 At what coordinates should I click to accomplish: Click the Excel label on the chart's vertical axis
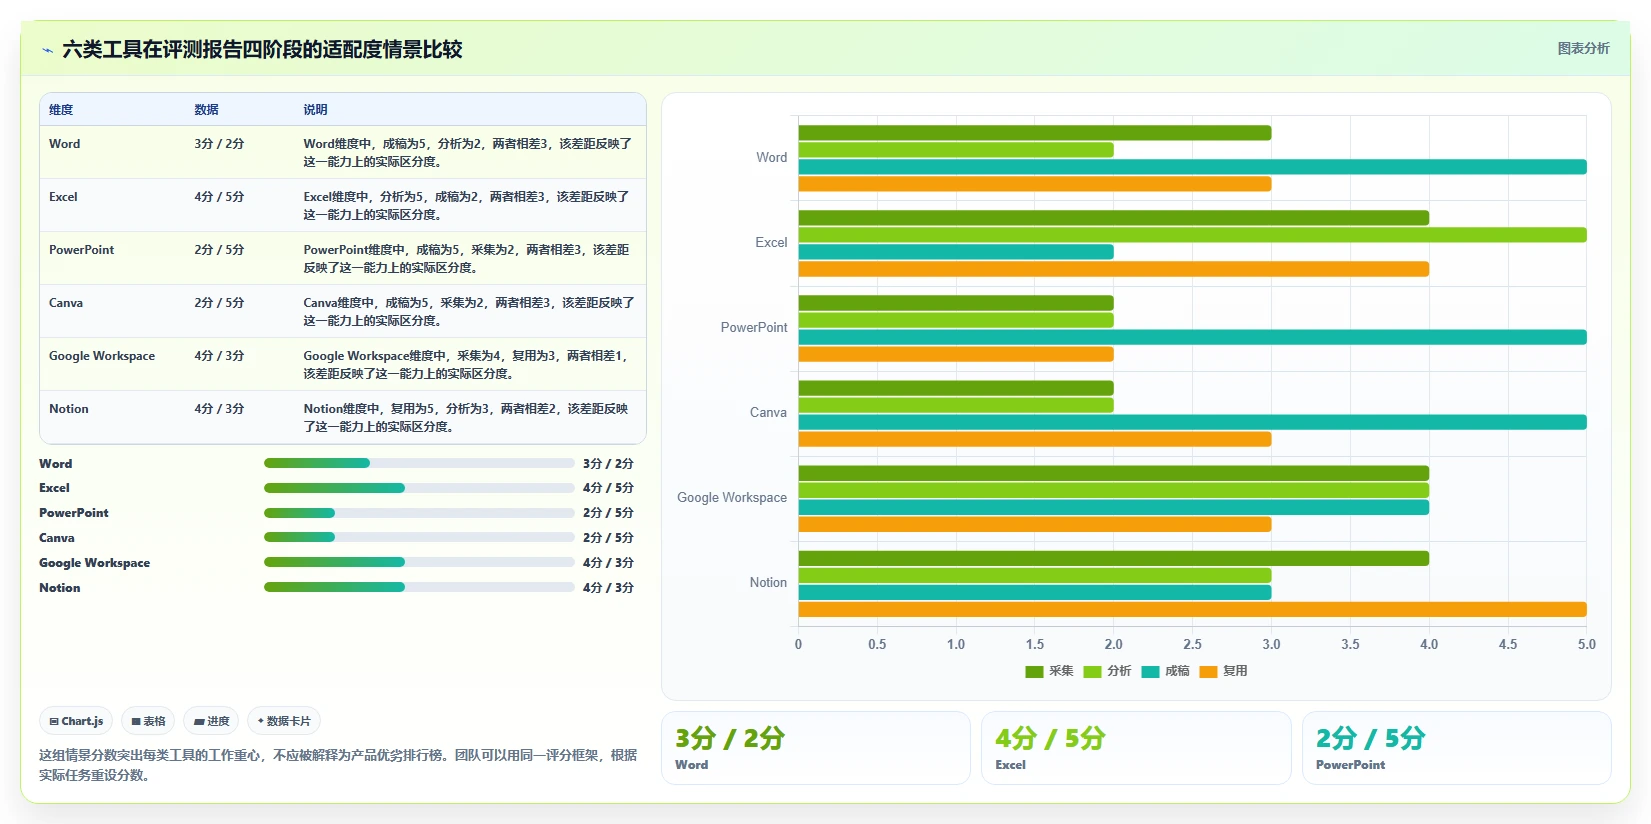tap(771, 242)
